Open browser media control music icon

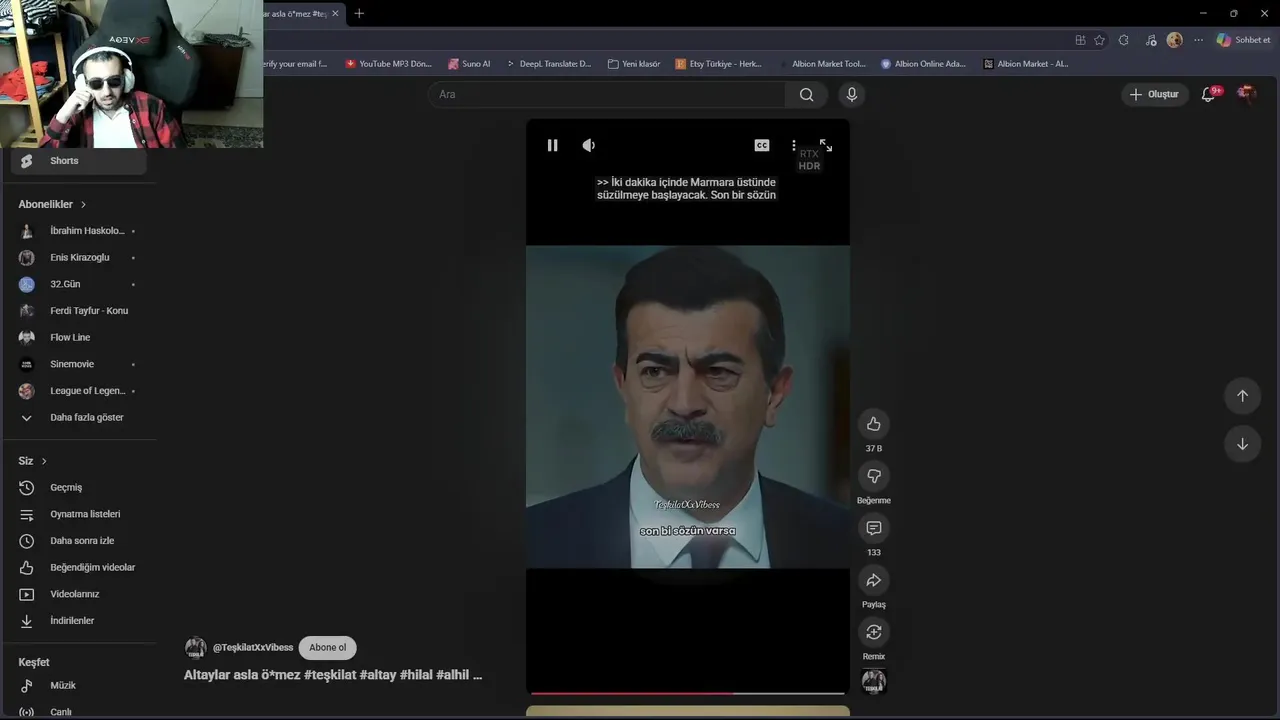coord(1150,40)
